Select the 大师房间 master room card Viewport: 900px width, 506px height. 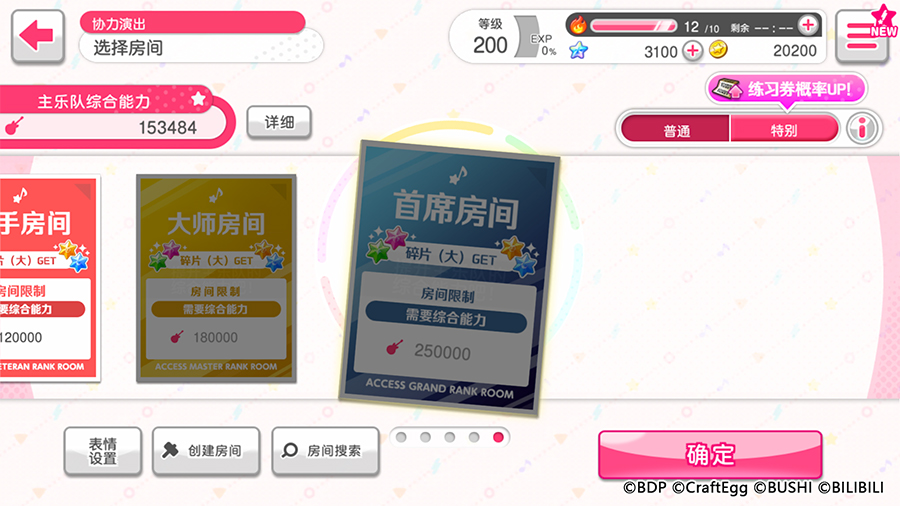point(216,278)
